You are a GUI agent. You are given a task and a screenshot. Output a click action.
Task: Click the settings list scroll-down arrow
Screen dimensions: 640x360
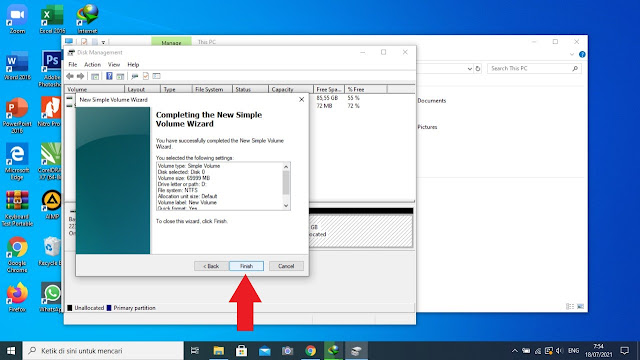(286, 206)
